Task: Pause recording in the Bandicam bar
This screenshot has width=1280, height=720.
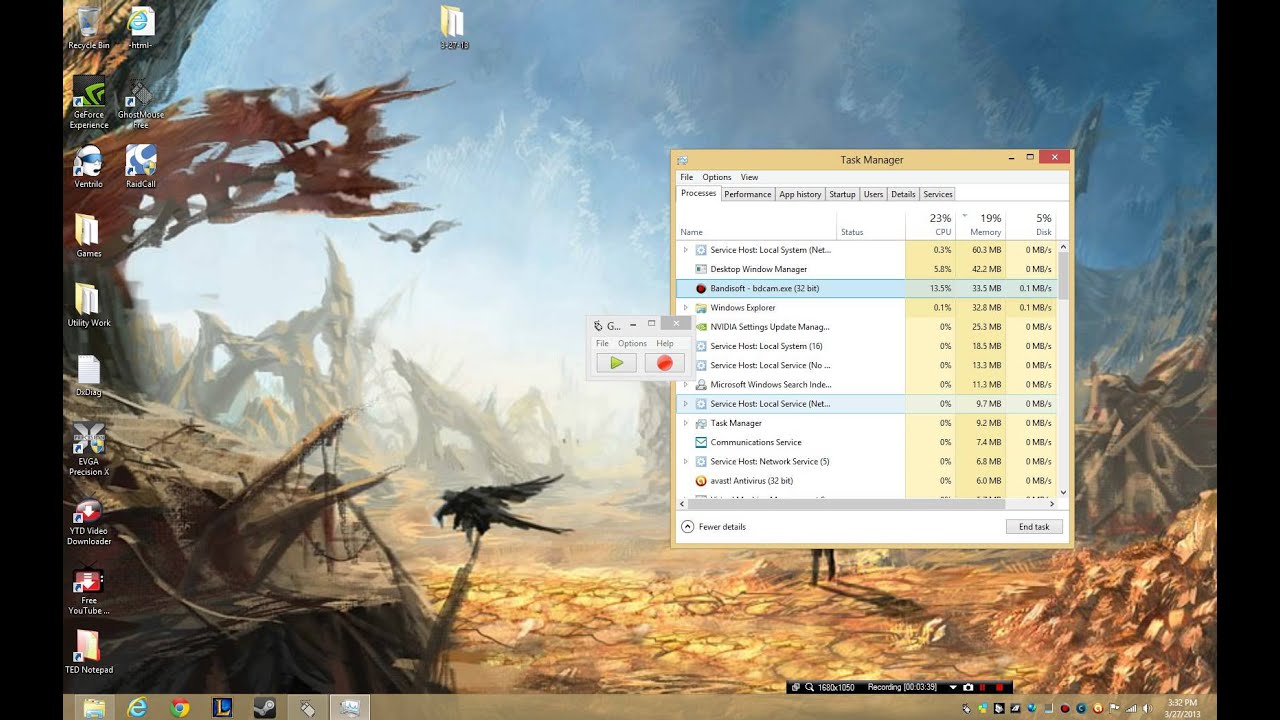Action: point(982,688)
